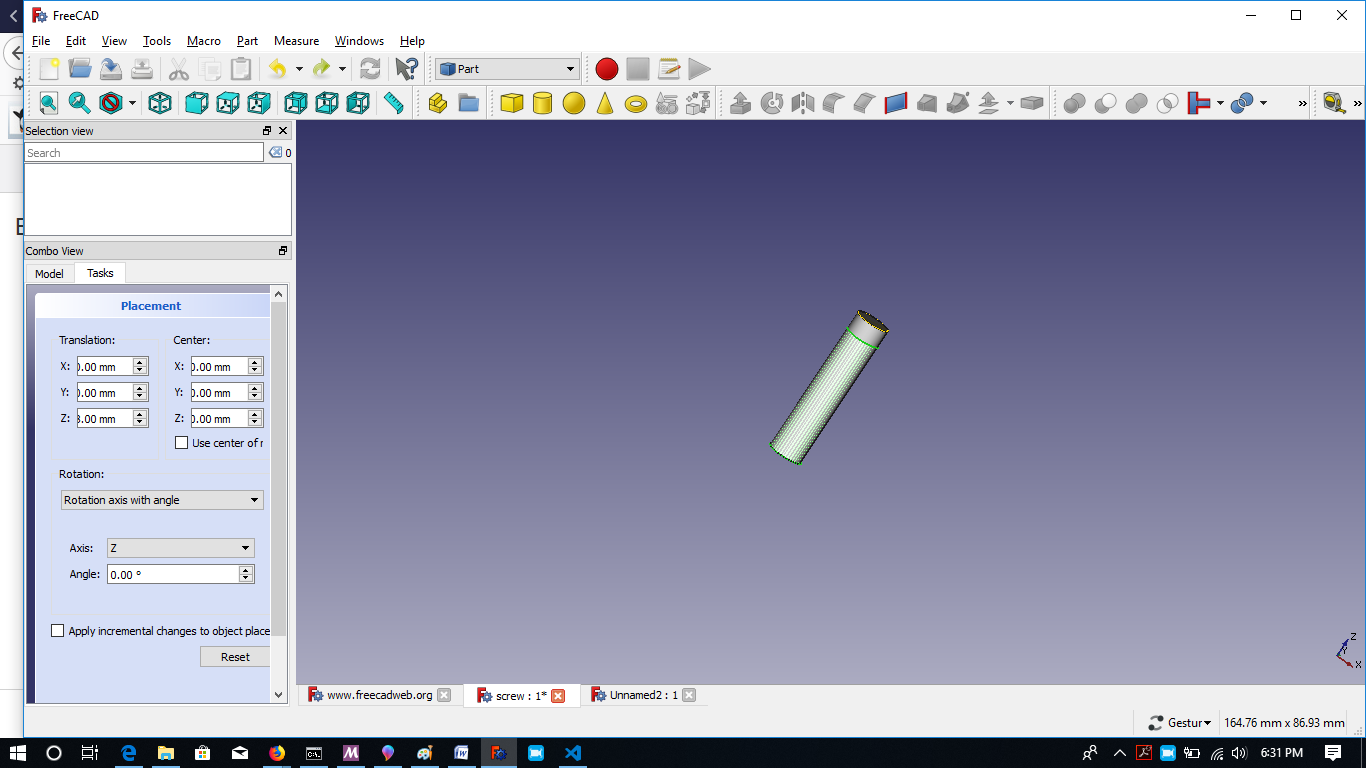Enable Apply incremental changes checkbox

pos(58,631)
